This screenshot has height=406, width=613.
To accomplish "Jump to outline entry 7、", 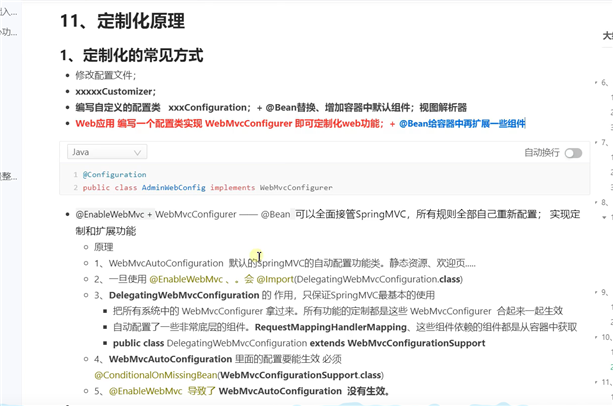I will coord(605,142).
